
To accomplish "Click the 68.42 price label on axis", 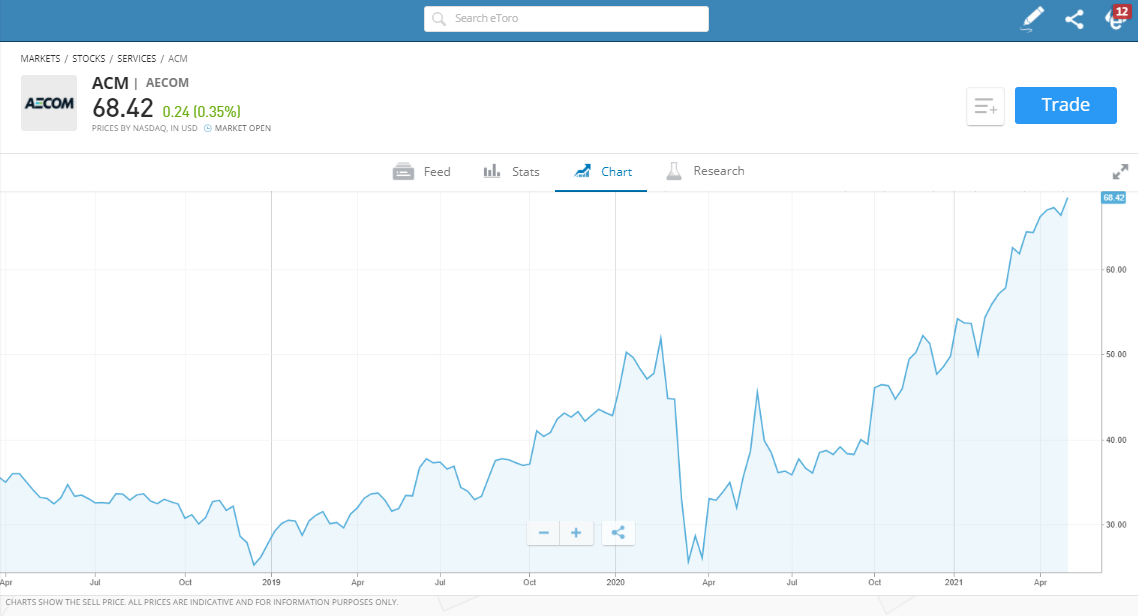I will [x=1113, y=197].
